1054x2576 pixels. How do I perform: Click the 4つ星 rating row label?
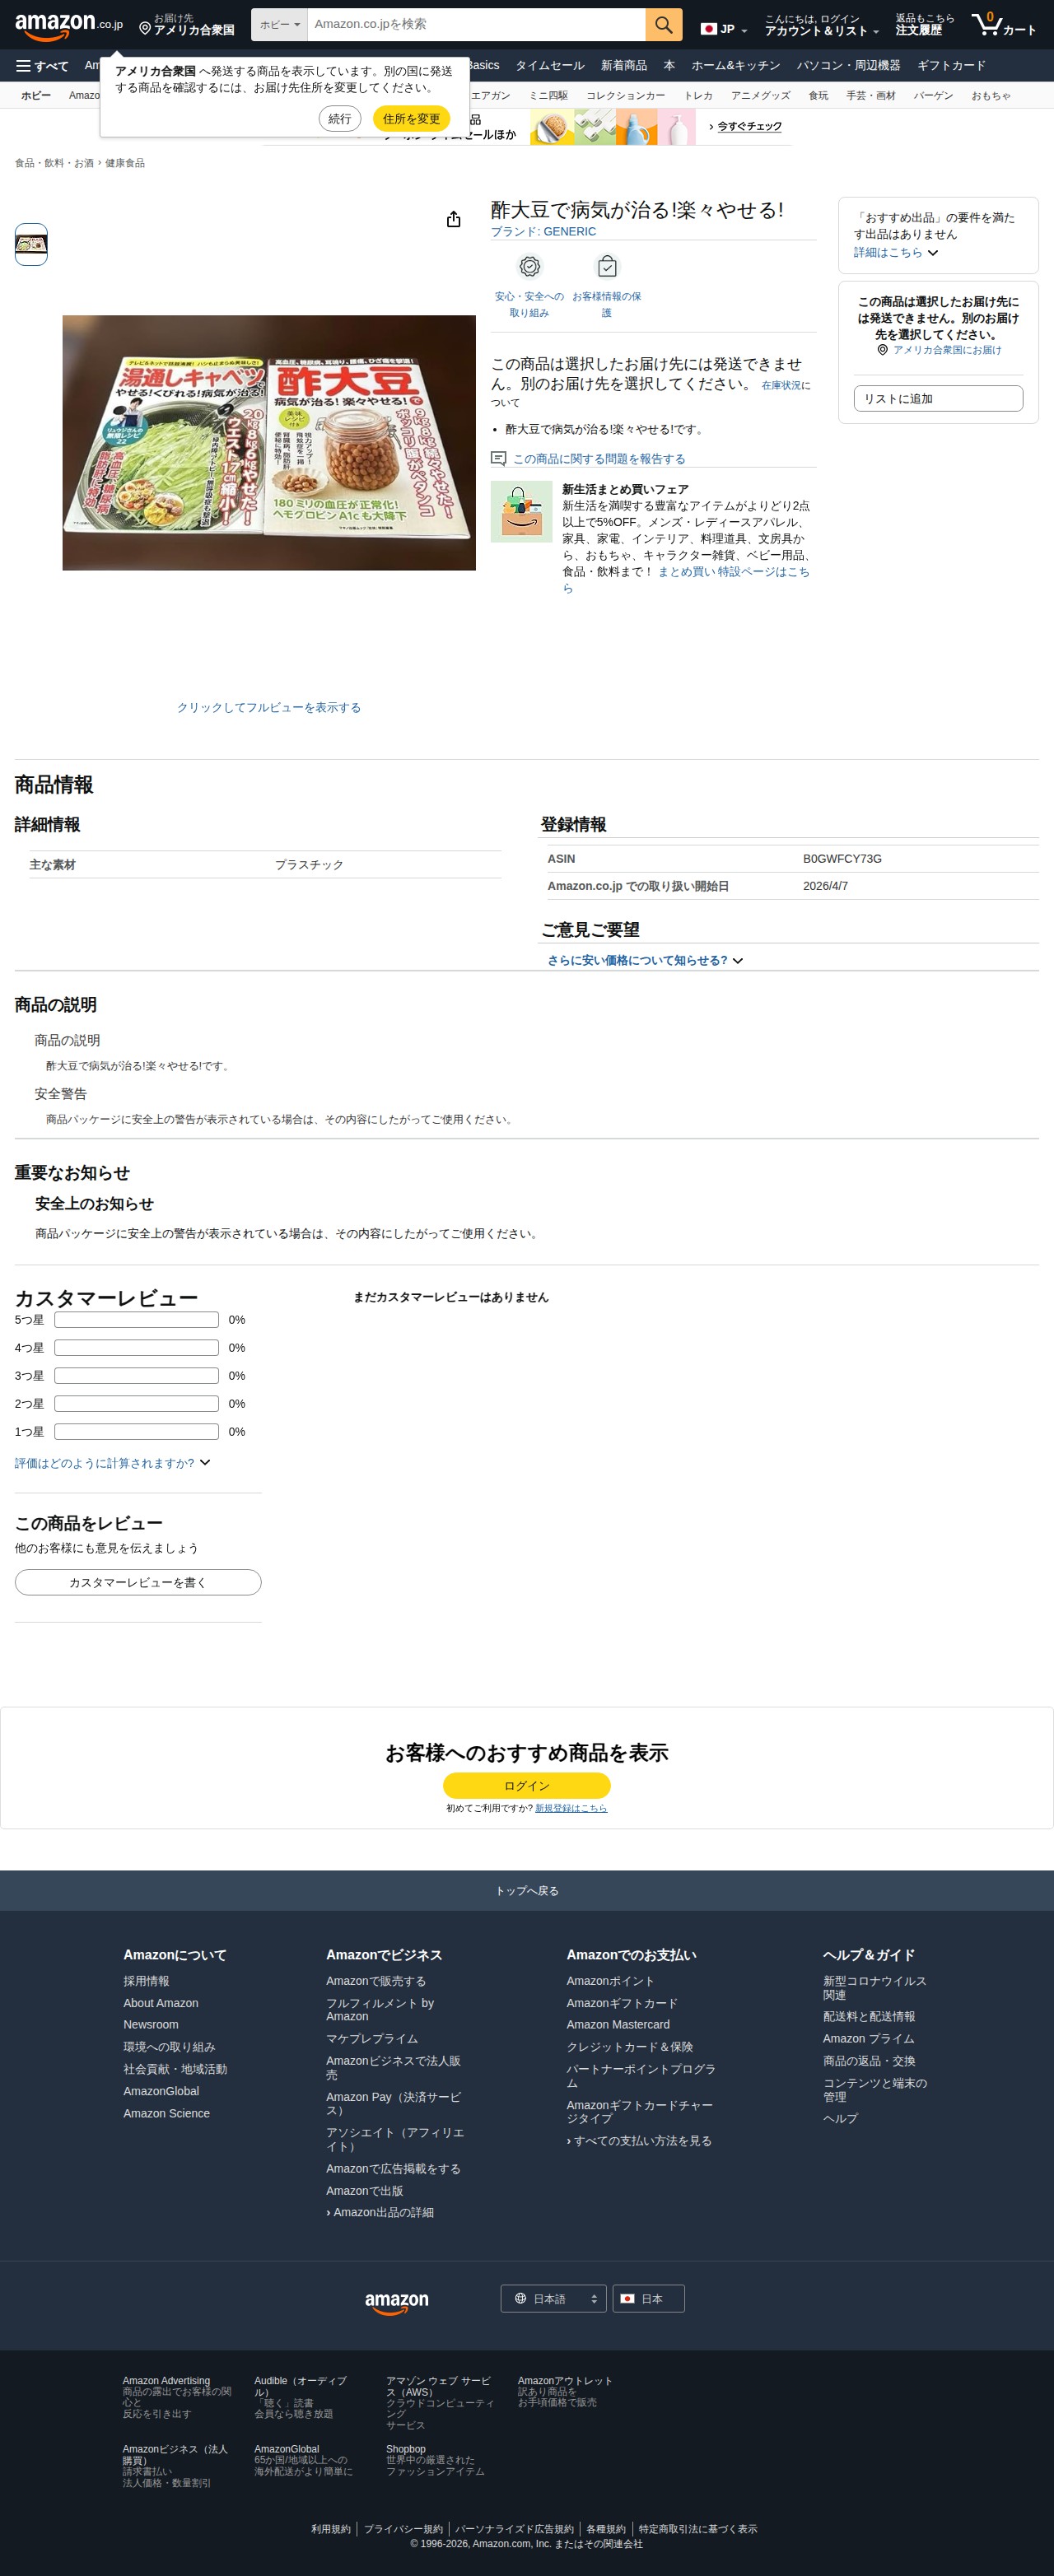pos(29,1348)
